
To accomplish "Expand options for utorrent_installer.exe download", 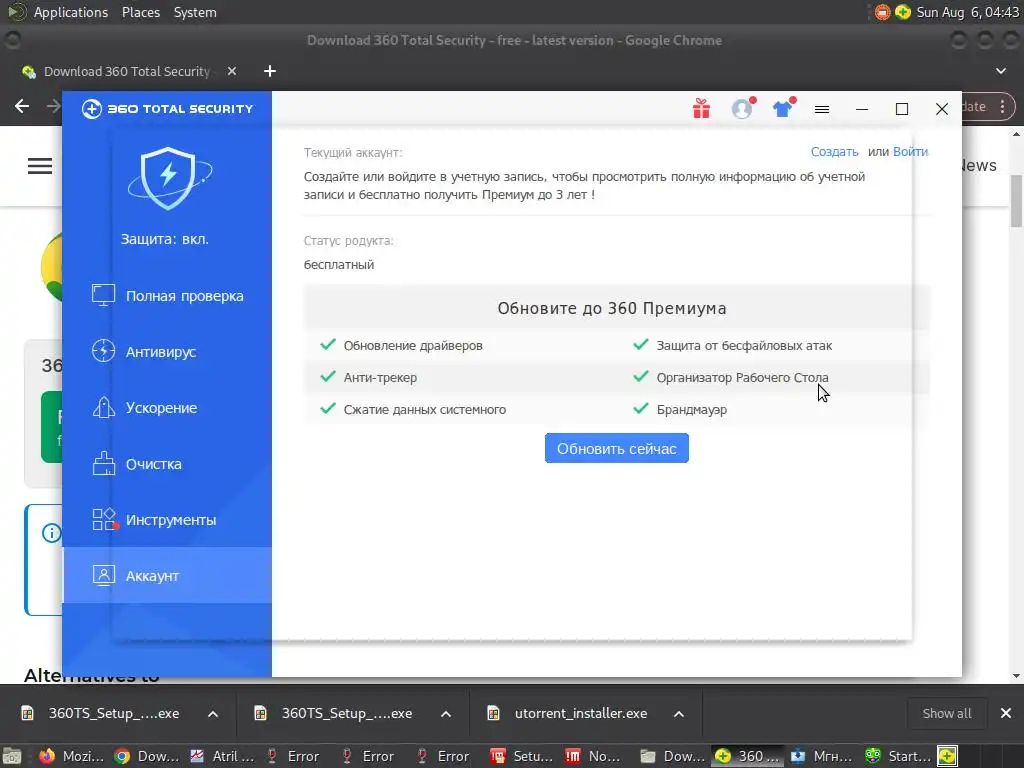I will (679, 714).
